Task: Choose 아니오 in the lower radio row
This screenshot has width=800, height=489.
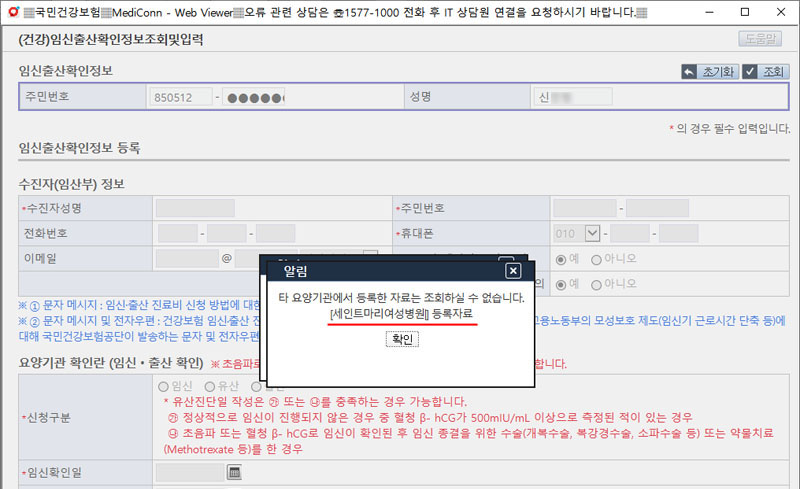Action: tap(597, 283)
